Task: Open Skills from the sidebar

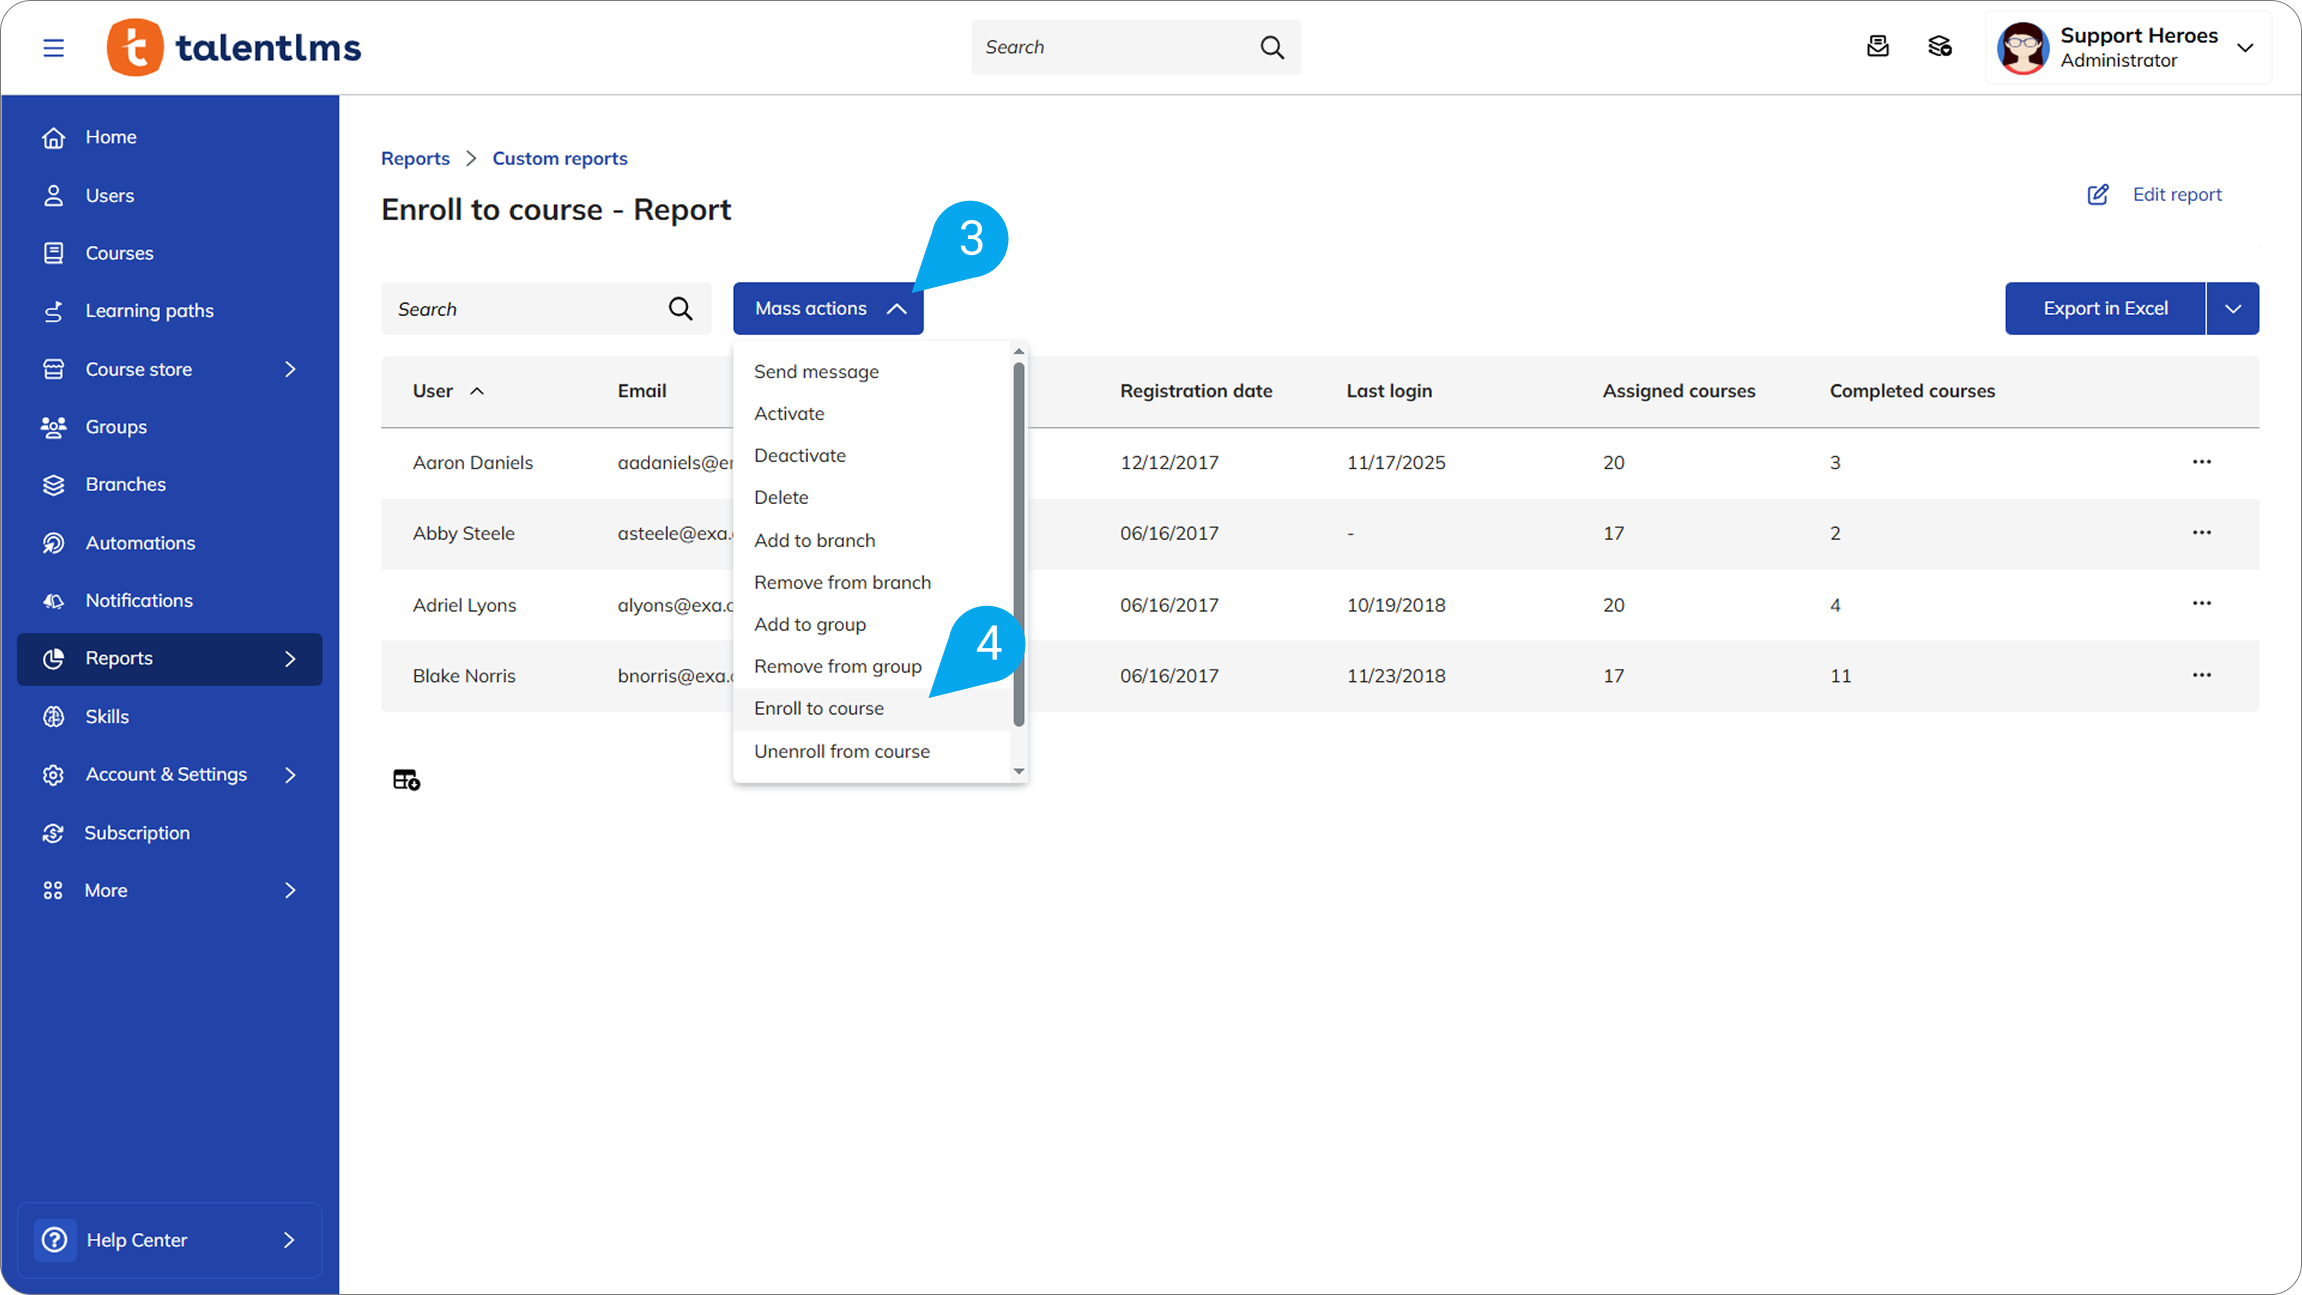Action: [x=107, y=716]
